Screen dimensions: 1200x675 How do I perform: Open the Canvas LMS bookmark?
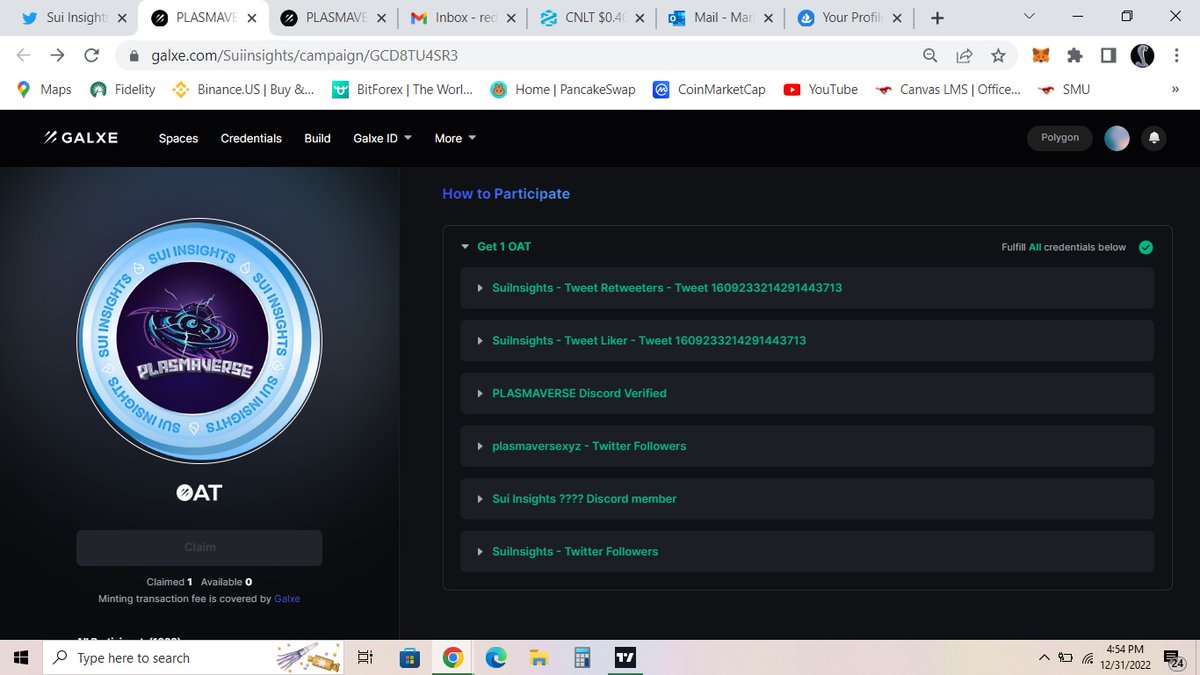coord(948,89)
